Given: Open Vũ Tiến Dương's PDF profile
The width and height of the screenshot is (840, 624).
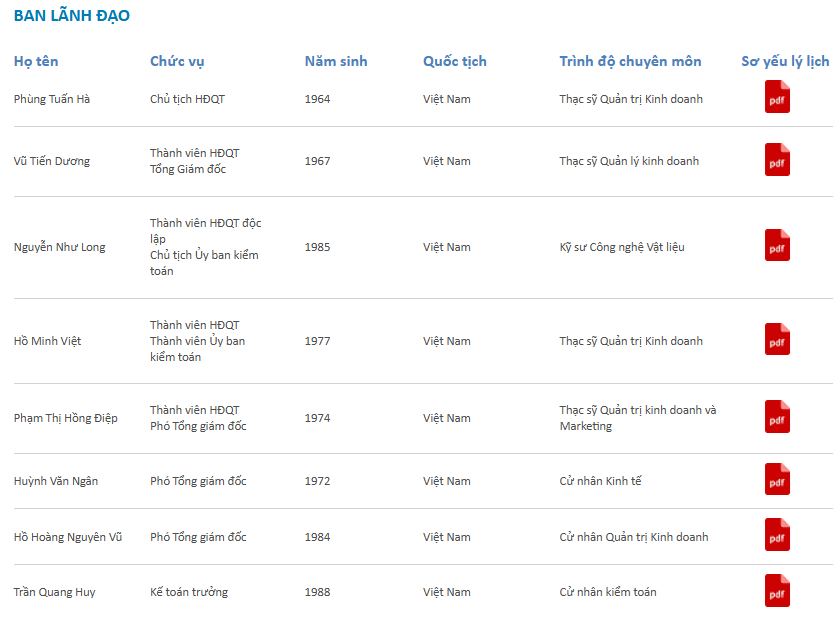Looking at the screenshot, I should pyautogui.click(x=777, y=160).
